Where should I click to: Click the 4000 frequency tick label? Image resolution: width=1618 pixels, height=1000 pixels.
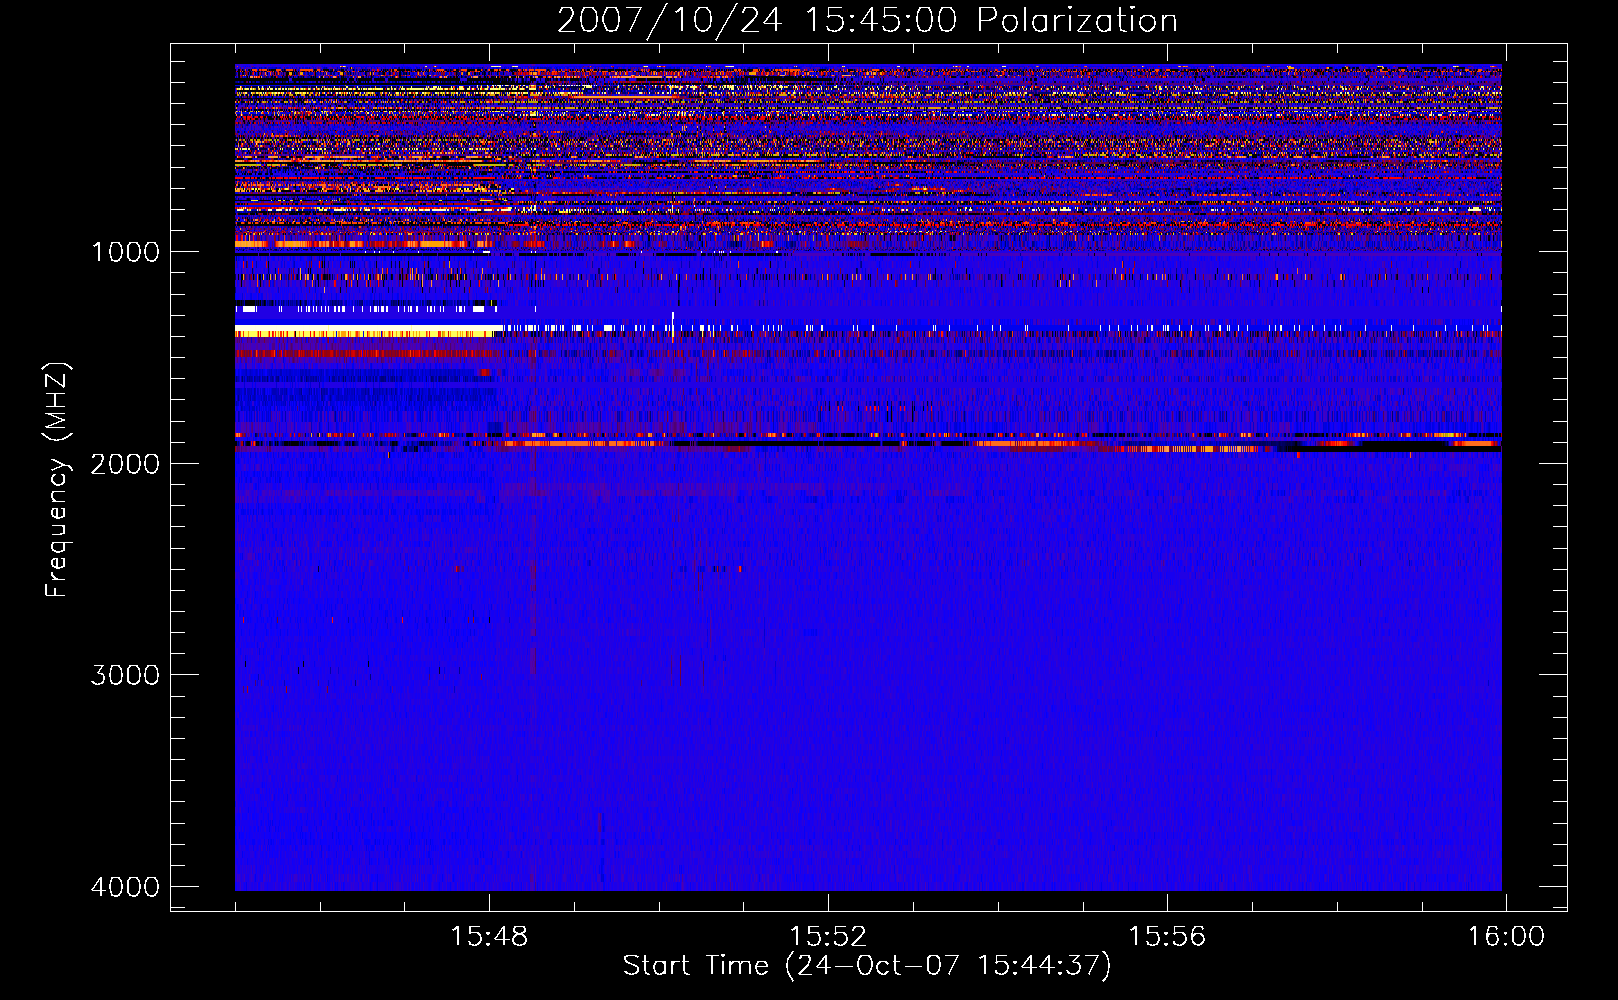[x=125, y=887]
